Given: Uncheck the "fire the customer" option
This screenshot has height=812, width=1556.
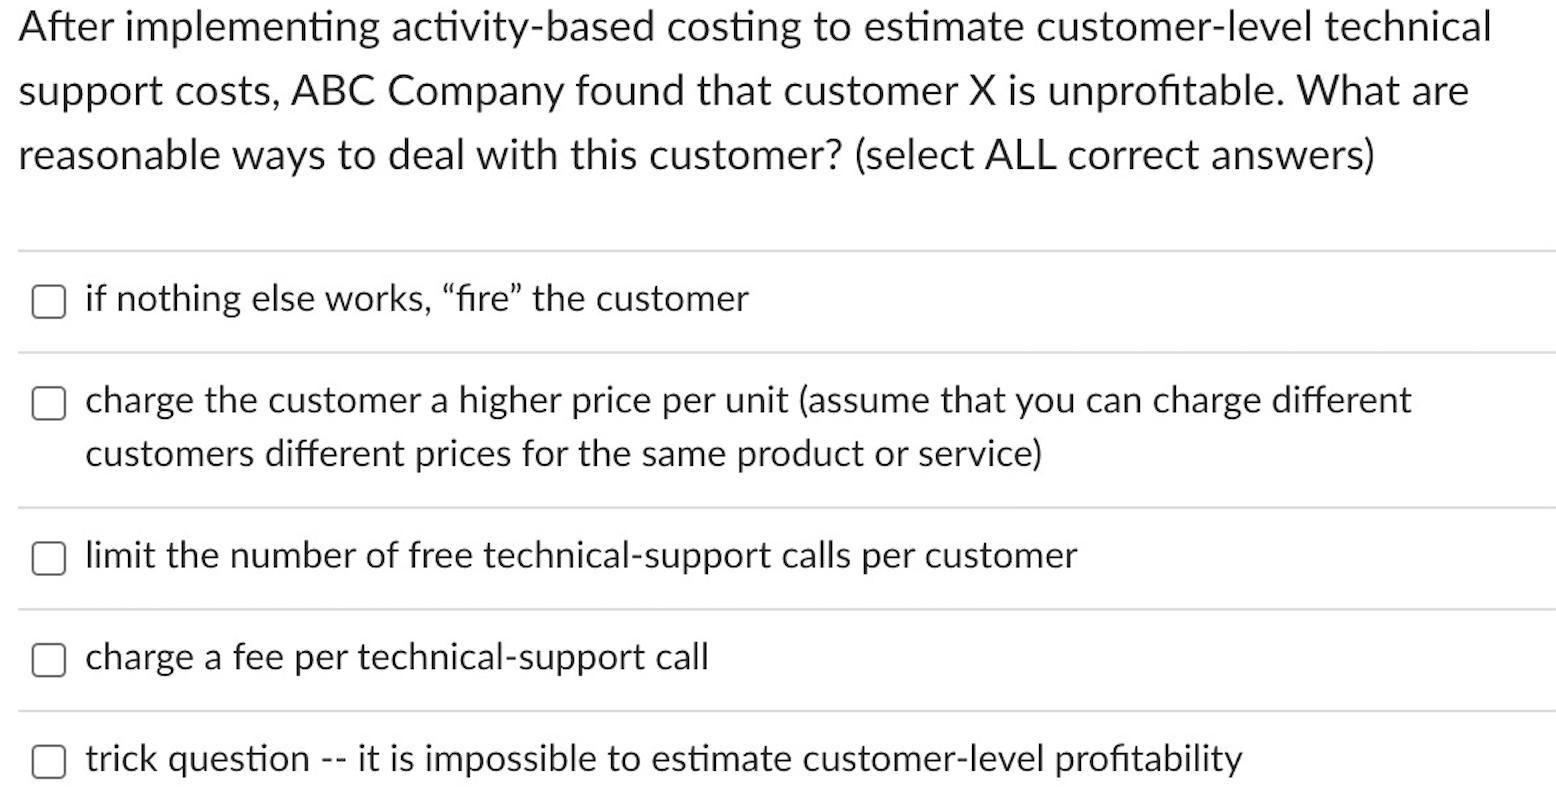Looking at the screenshot, I should [47, 300].
